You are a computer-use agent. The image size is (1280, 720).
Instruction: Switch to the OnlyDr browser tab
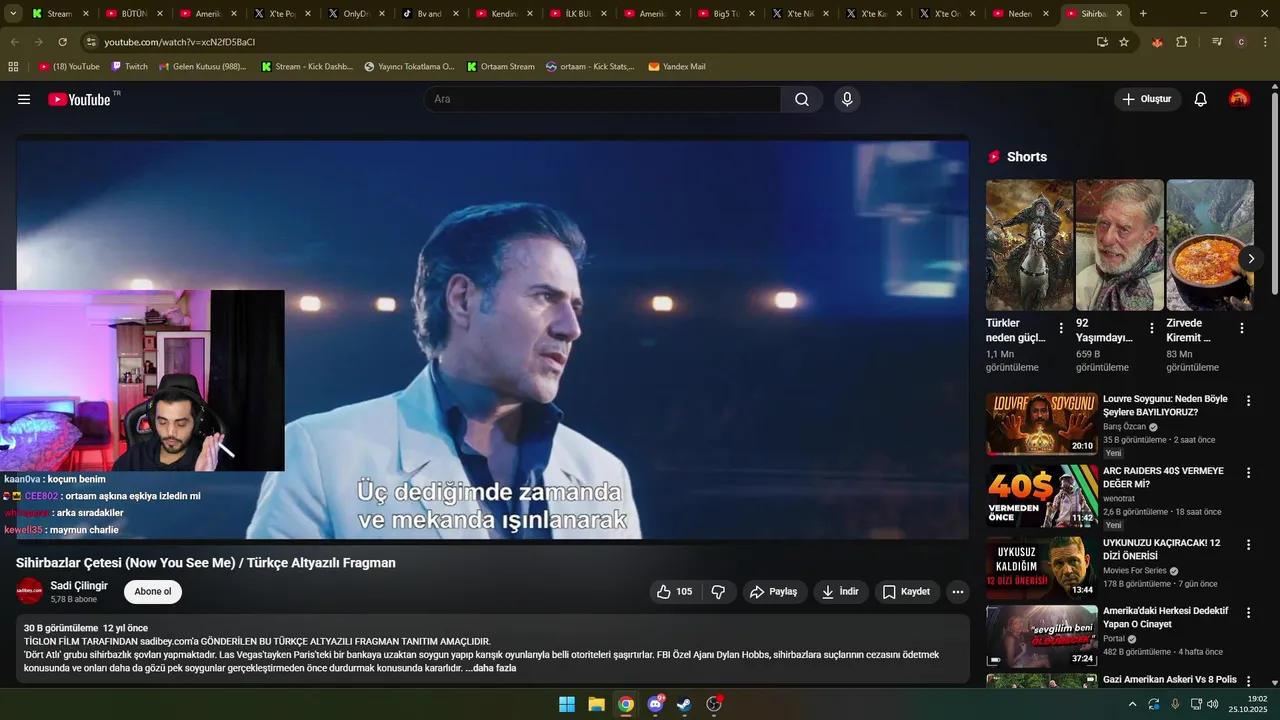click(356, 14)
